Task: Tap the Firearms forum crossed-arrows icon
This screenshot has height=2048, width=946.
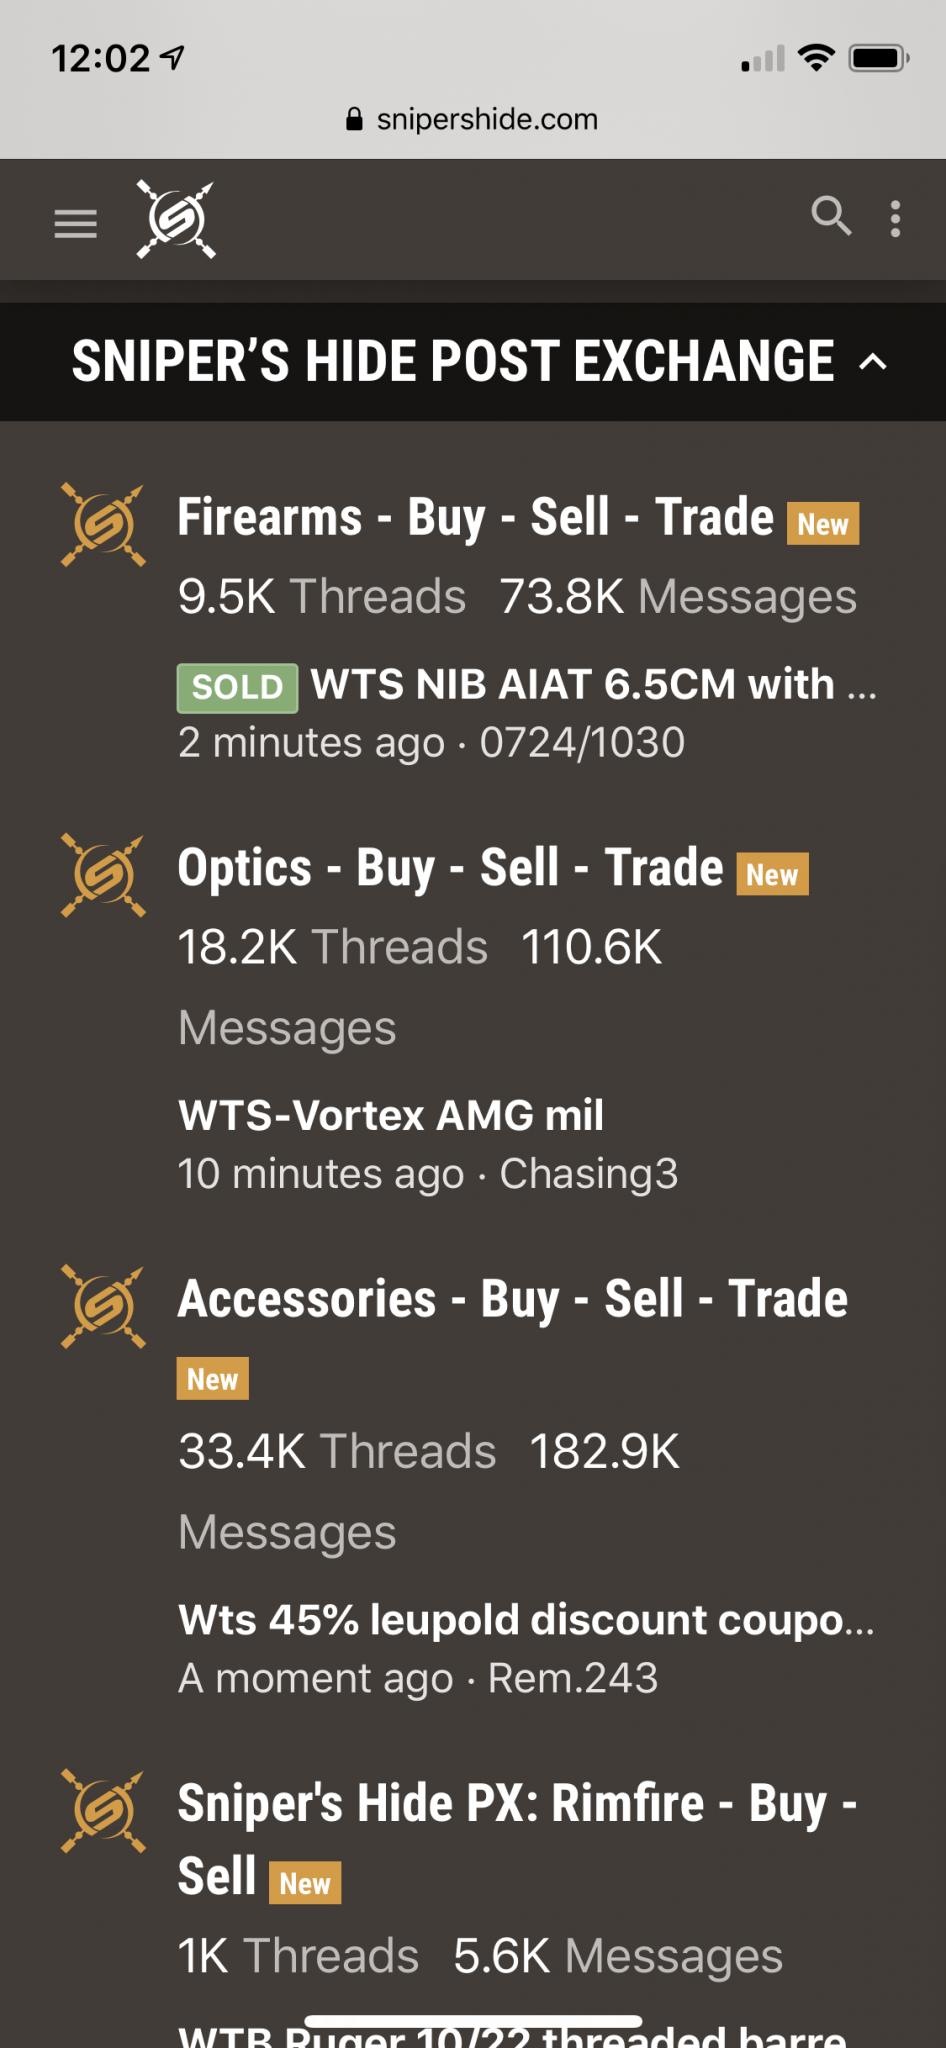Action: click(x=103, y=524)
